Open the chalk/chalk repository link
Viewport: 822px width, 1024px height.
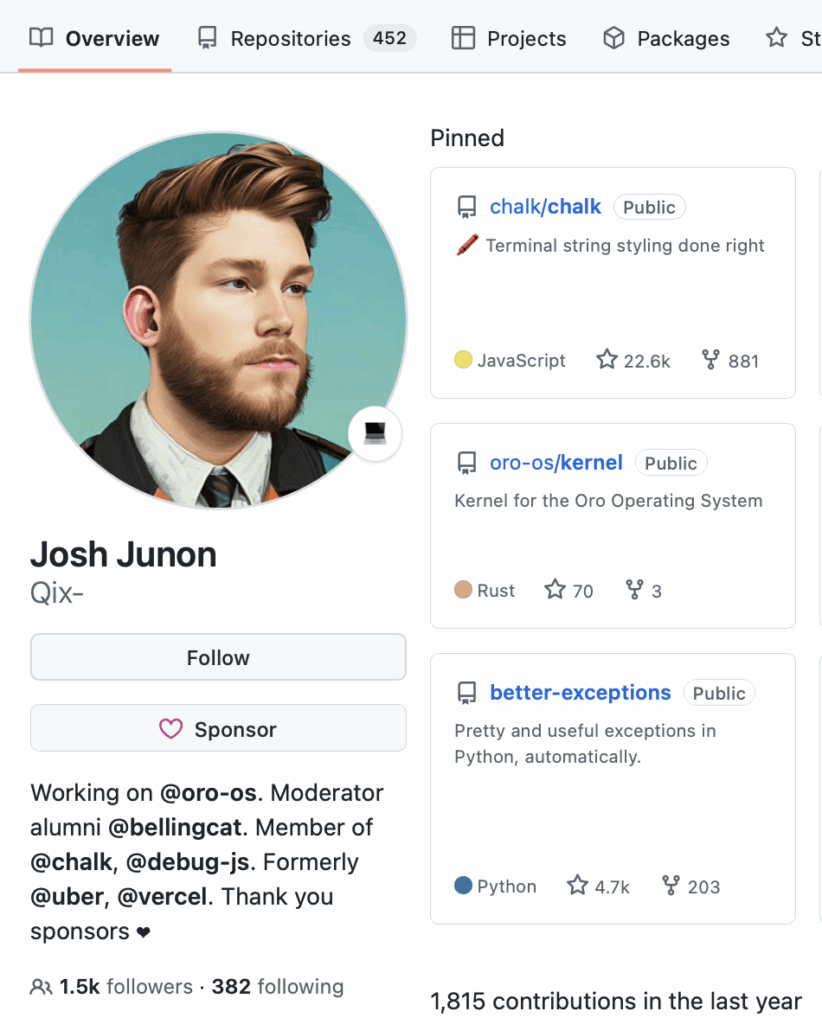click(545, 207)
